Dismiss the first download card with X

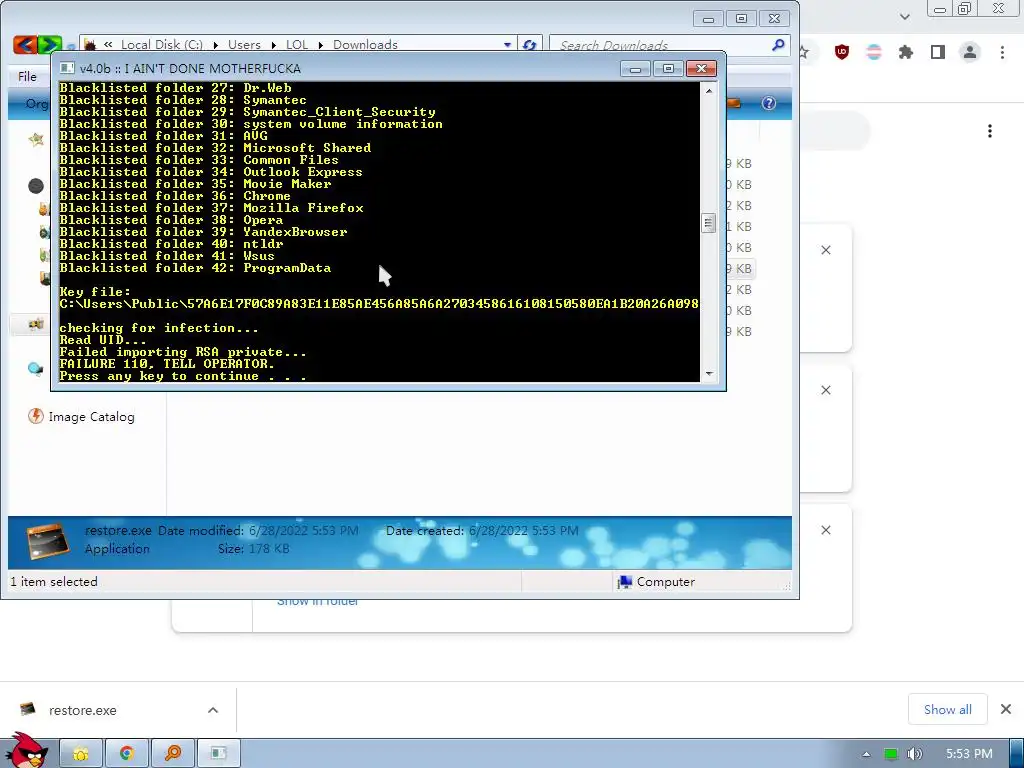point(826,250)
